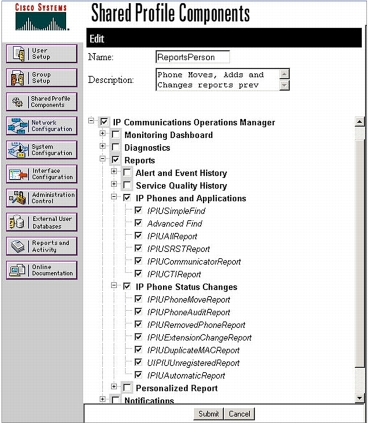Click the Name input field

(x=193, y=57)
